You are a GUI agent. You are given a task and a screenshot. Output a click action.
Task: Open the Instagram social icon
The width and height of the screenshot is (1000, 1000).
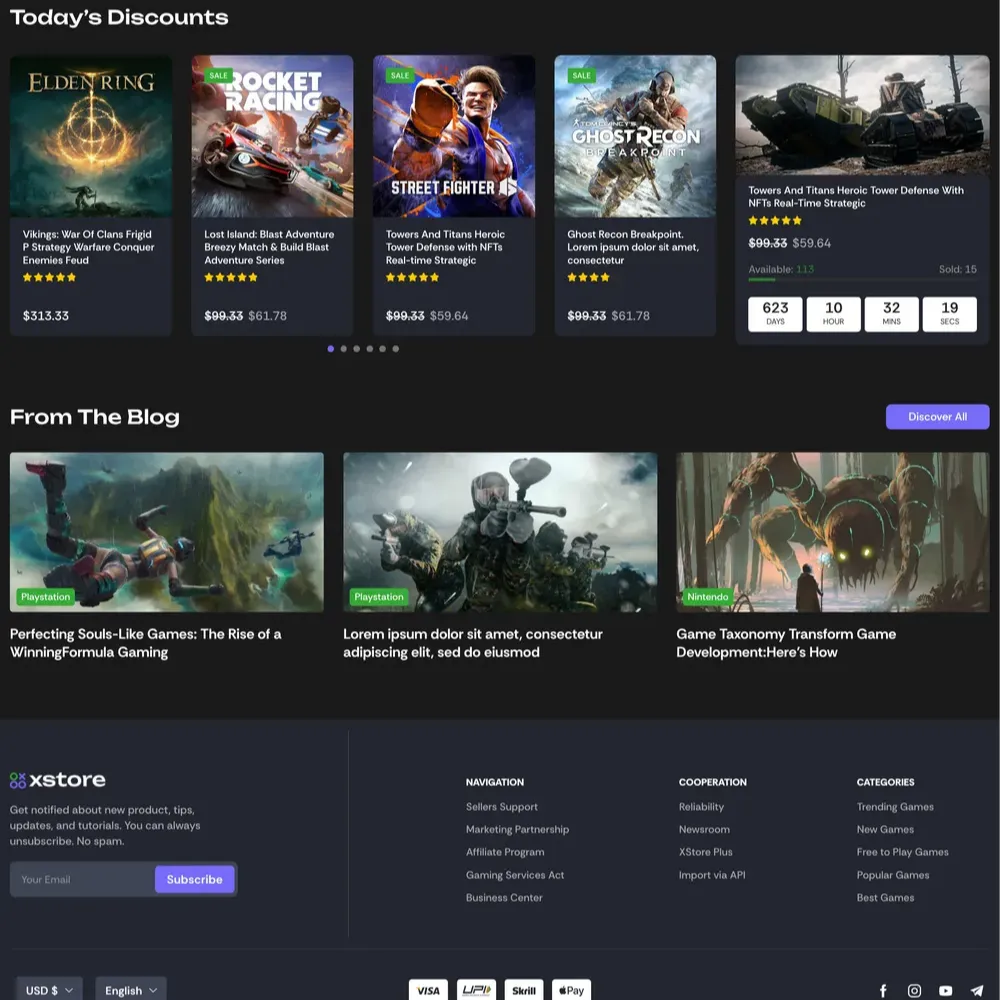point(914,990)
